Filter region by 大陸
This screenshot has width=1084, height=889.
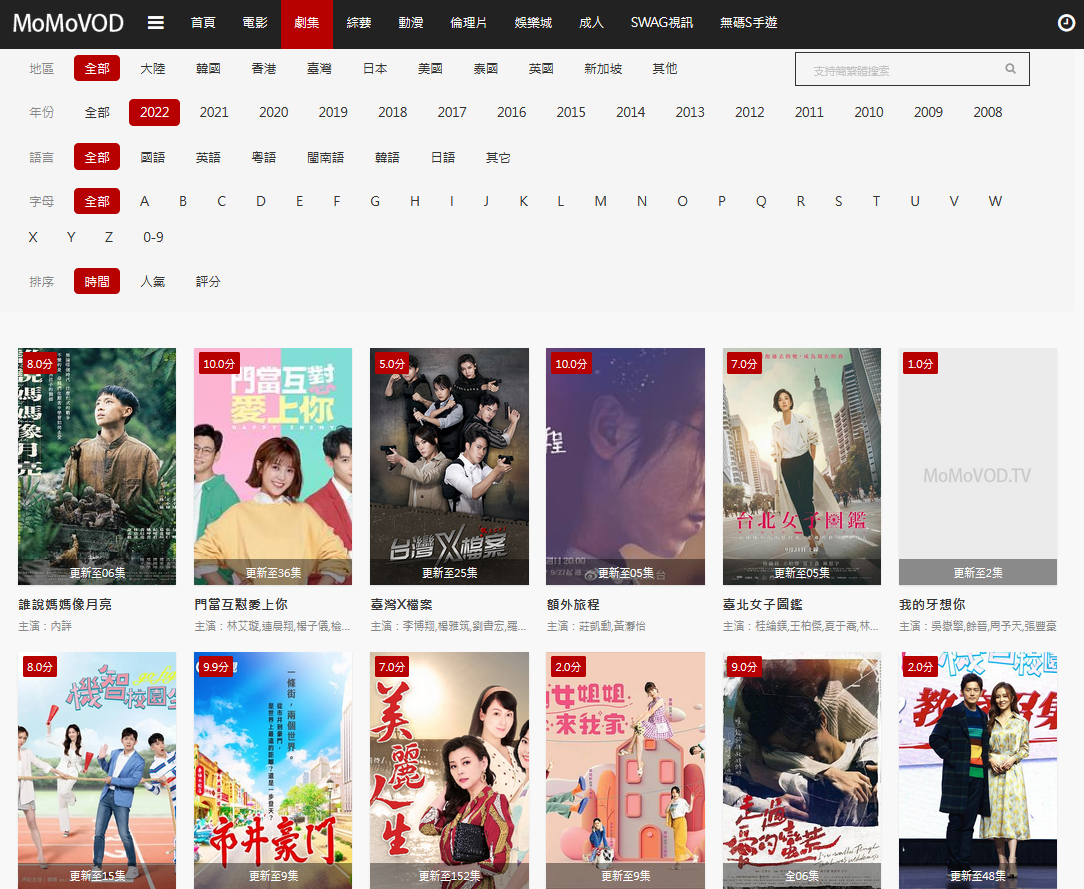(153, 68)
